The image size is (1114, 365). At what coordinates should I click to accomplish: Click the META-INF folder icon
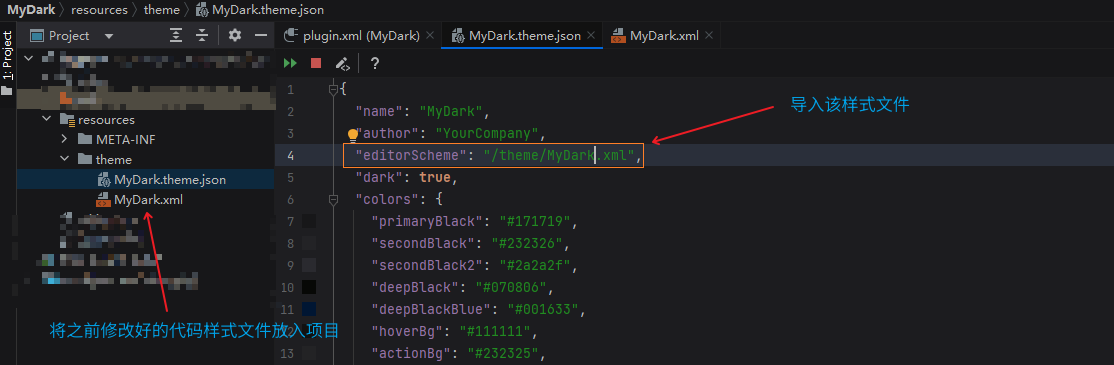click(85, 139)
